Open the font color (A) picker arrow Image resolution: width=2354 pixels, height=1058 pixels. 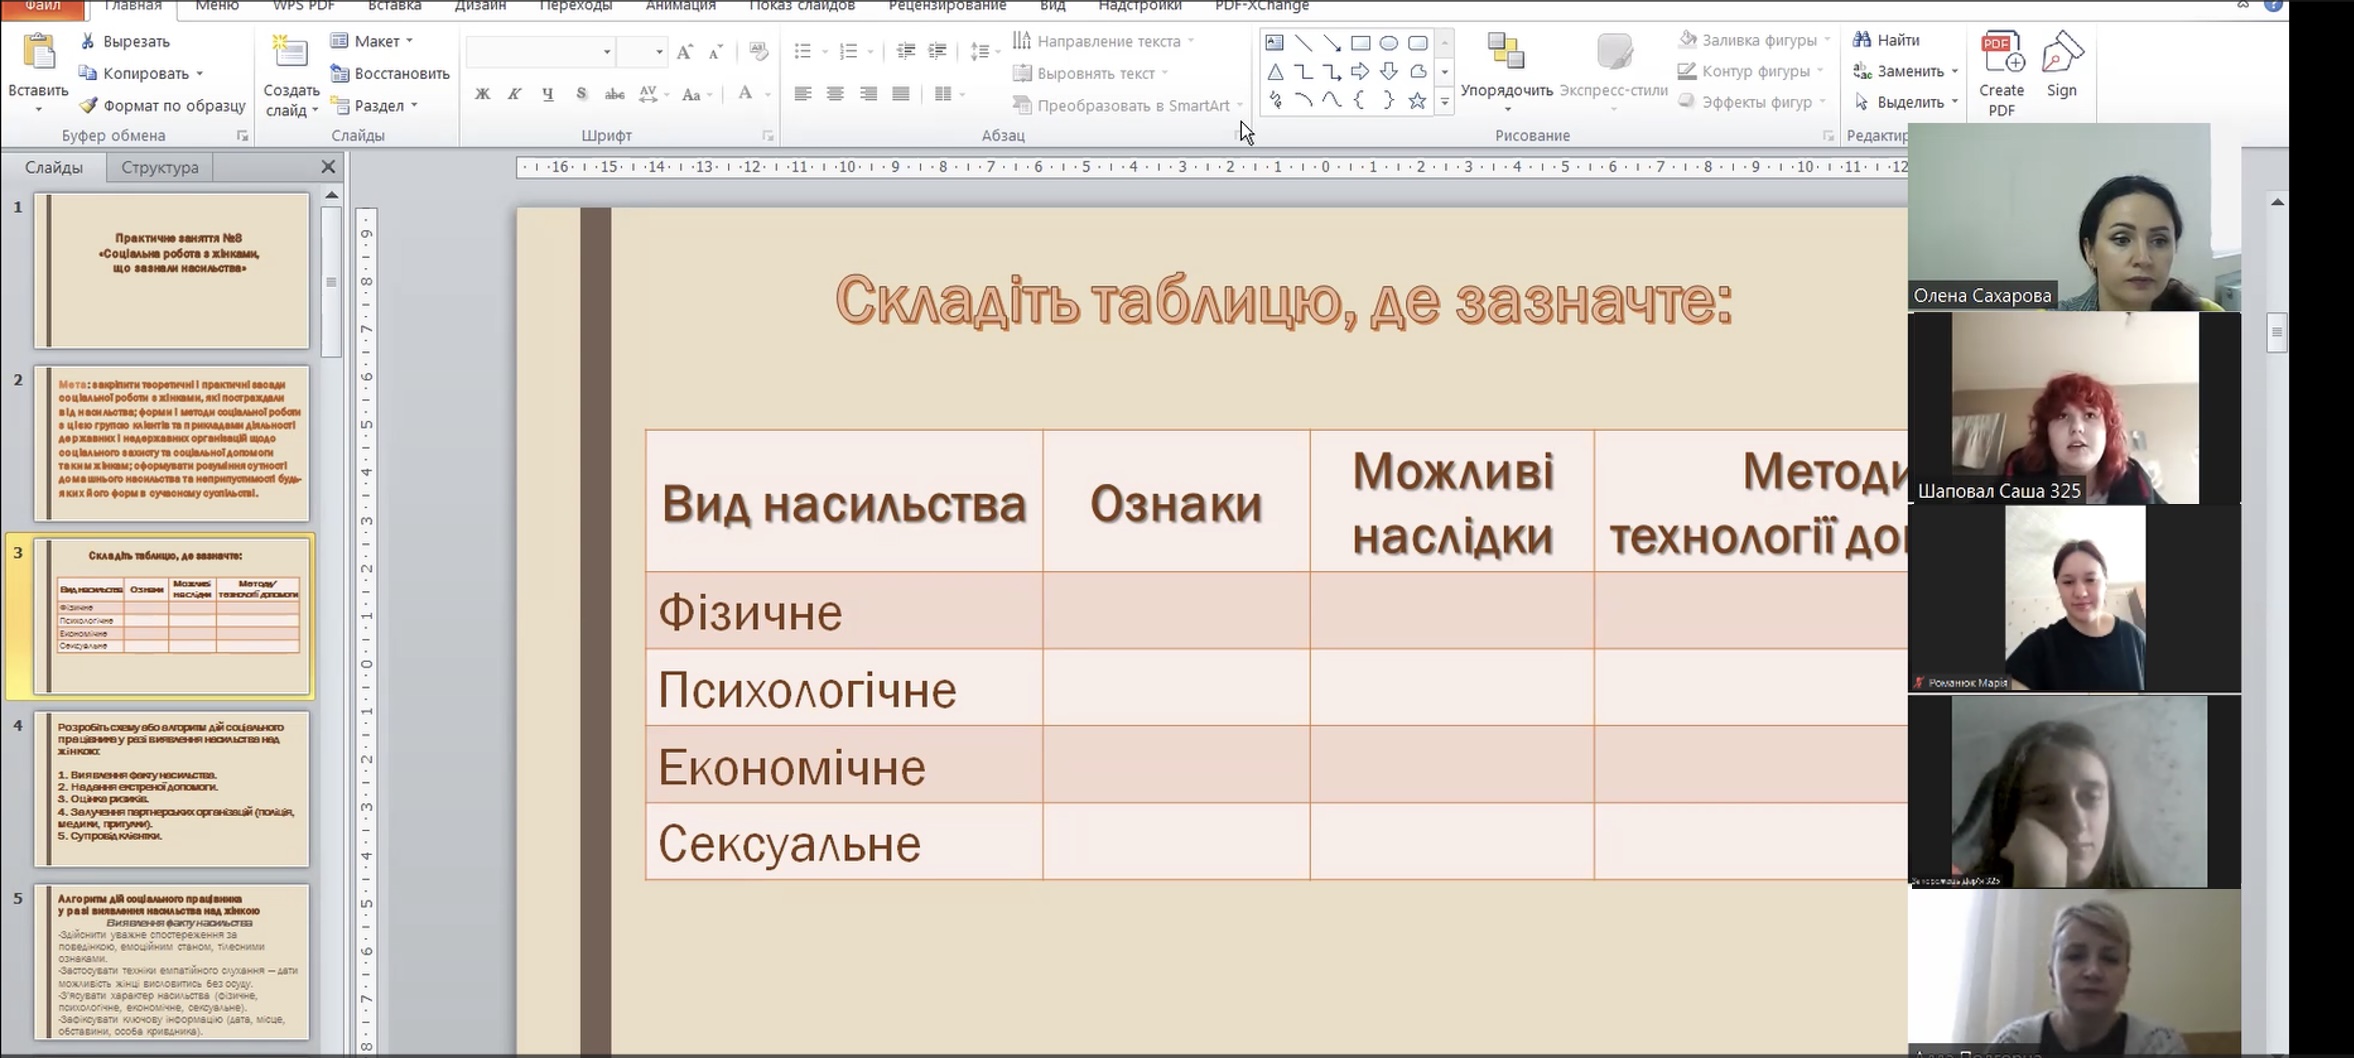768,94
